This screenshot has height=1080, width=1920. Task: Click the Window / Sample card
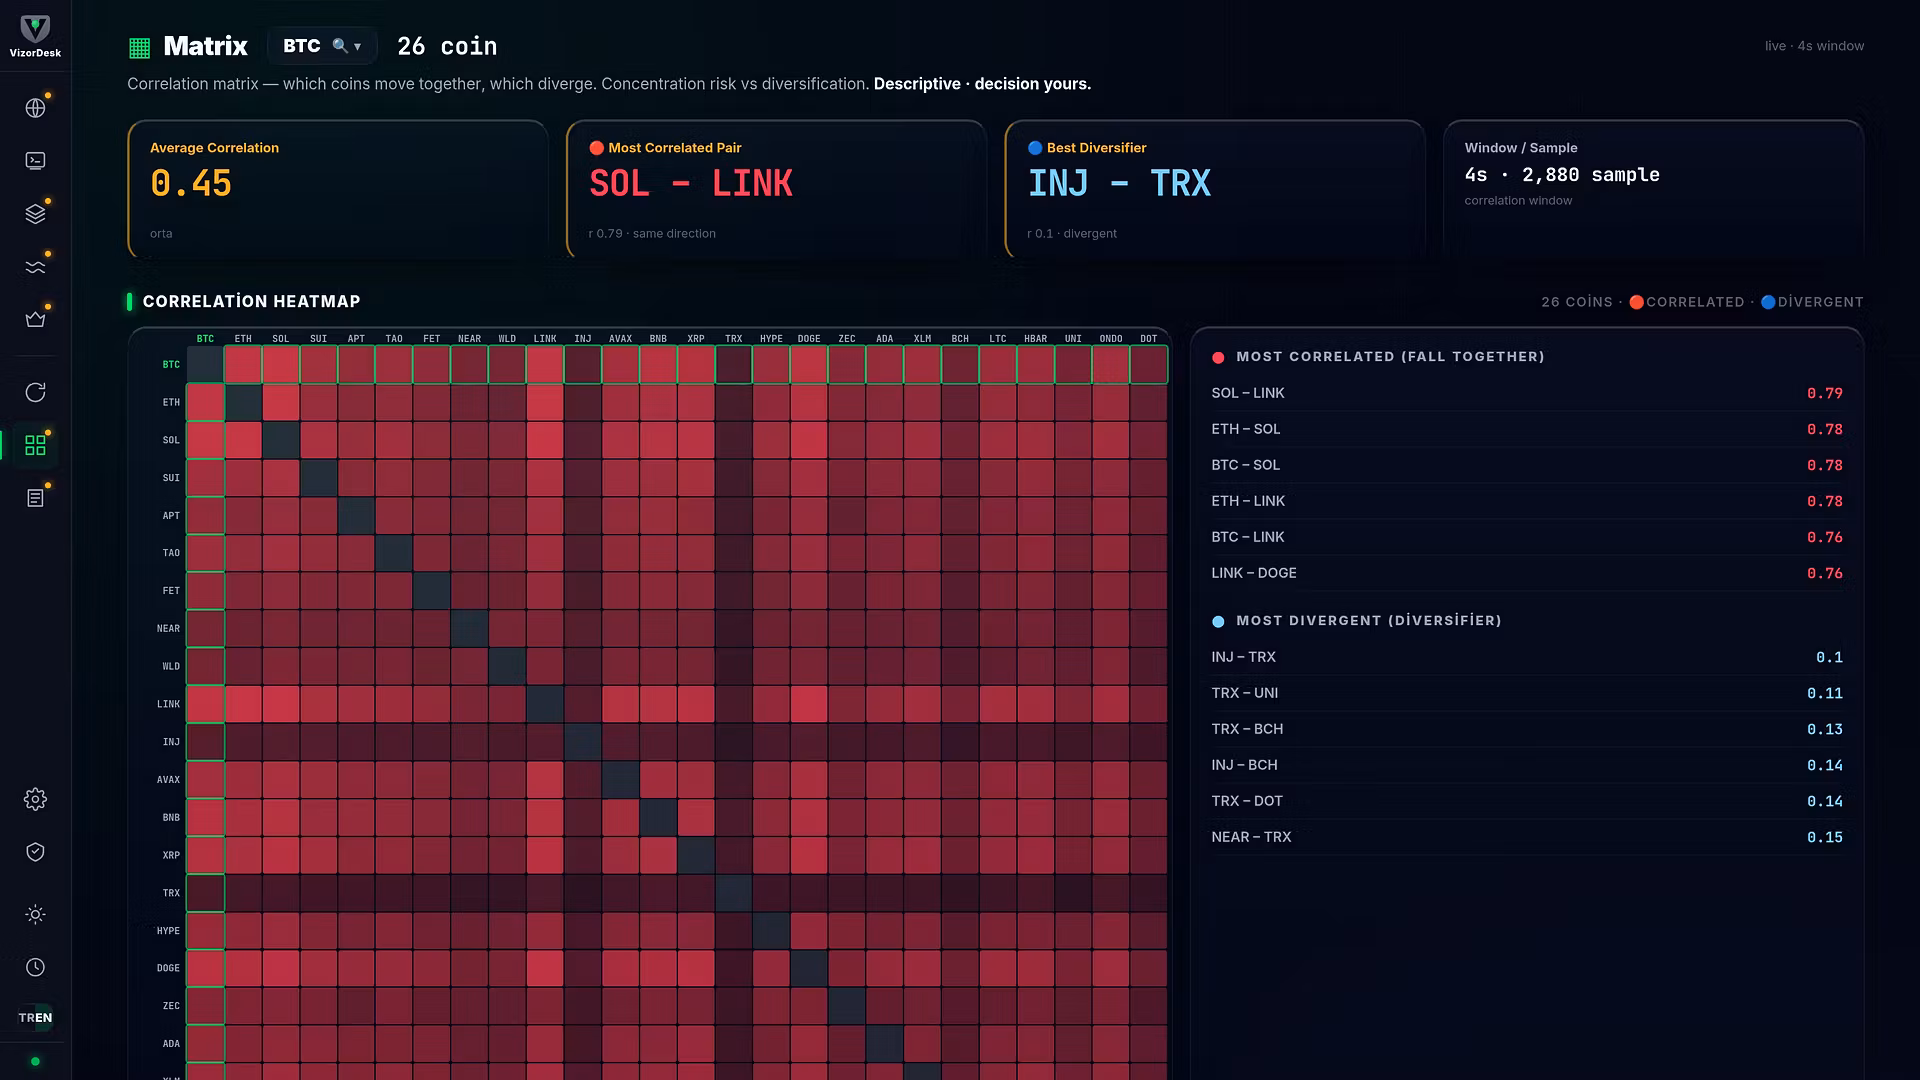[1653, 189]
